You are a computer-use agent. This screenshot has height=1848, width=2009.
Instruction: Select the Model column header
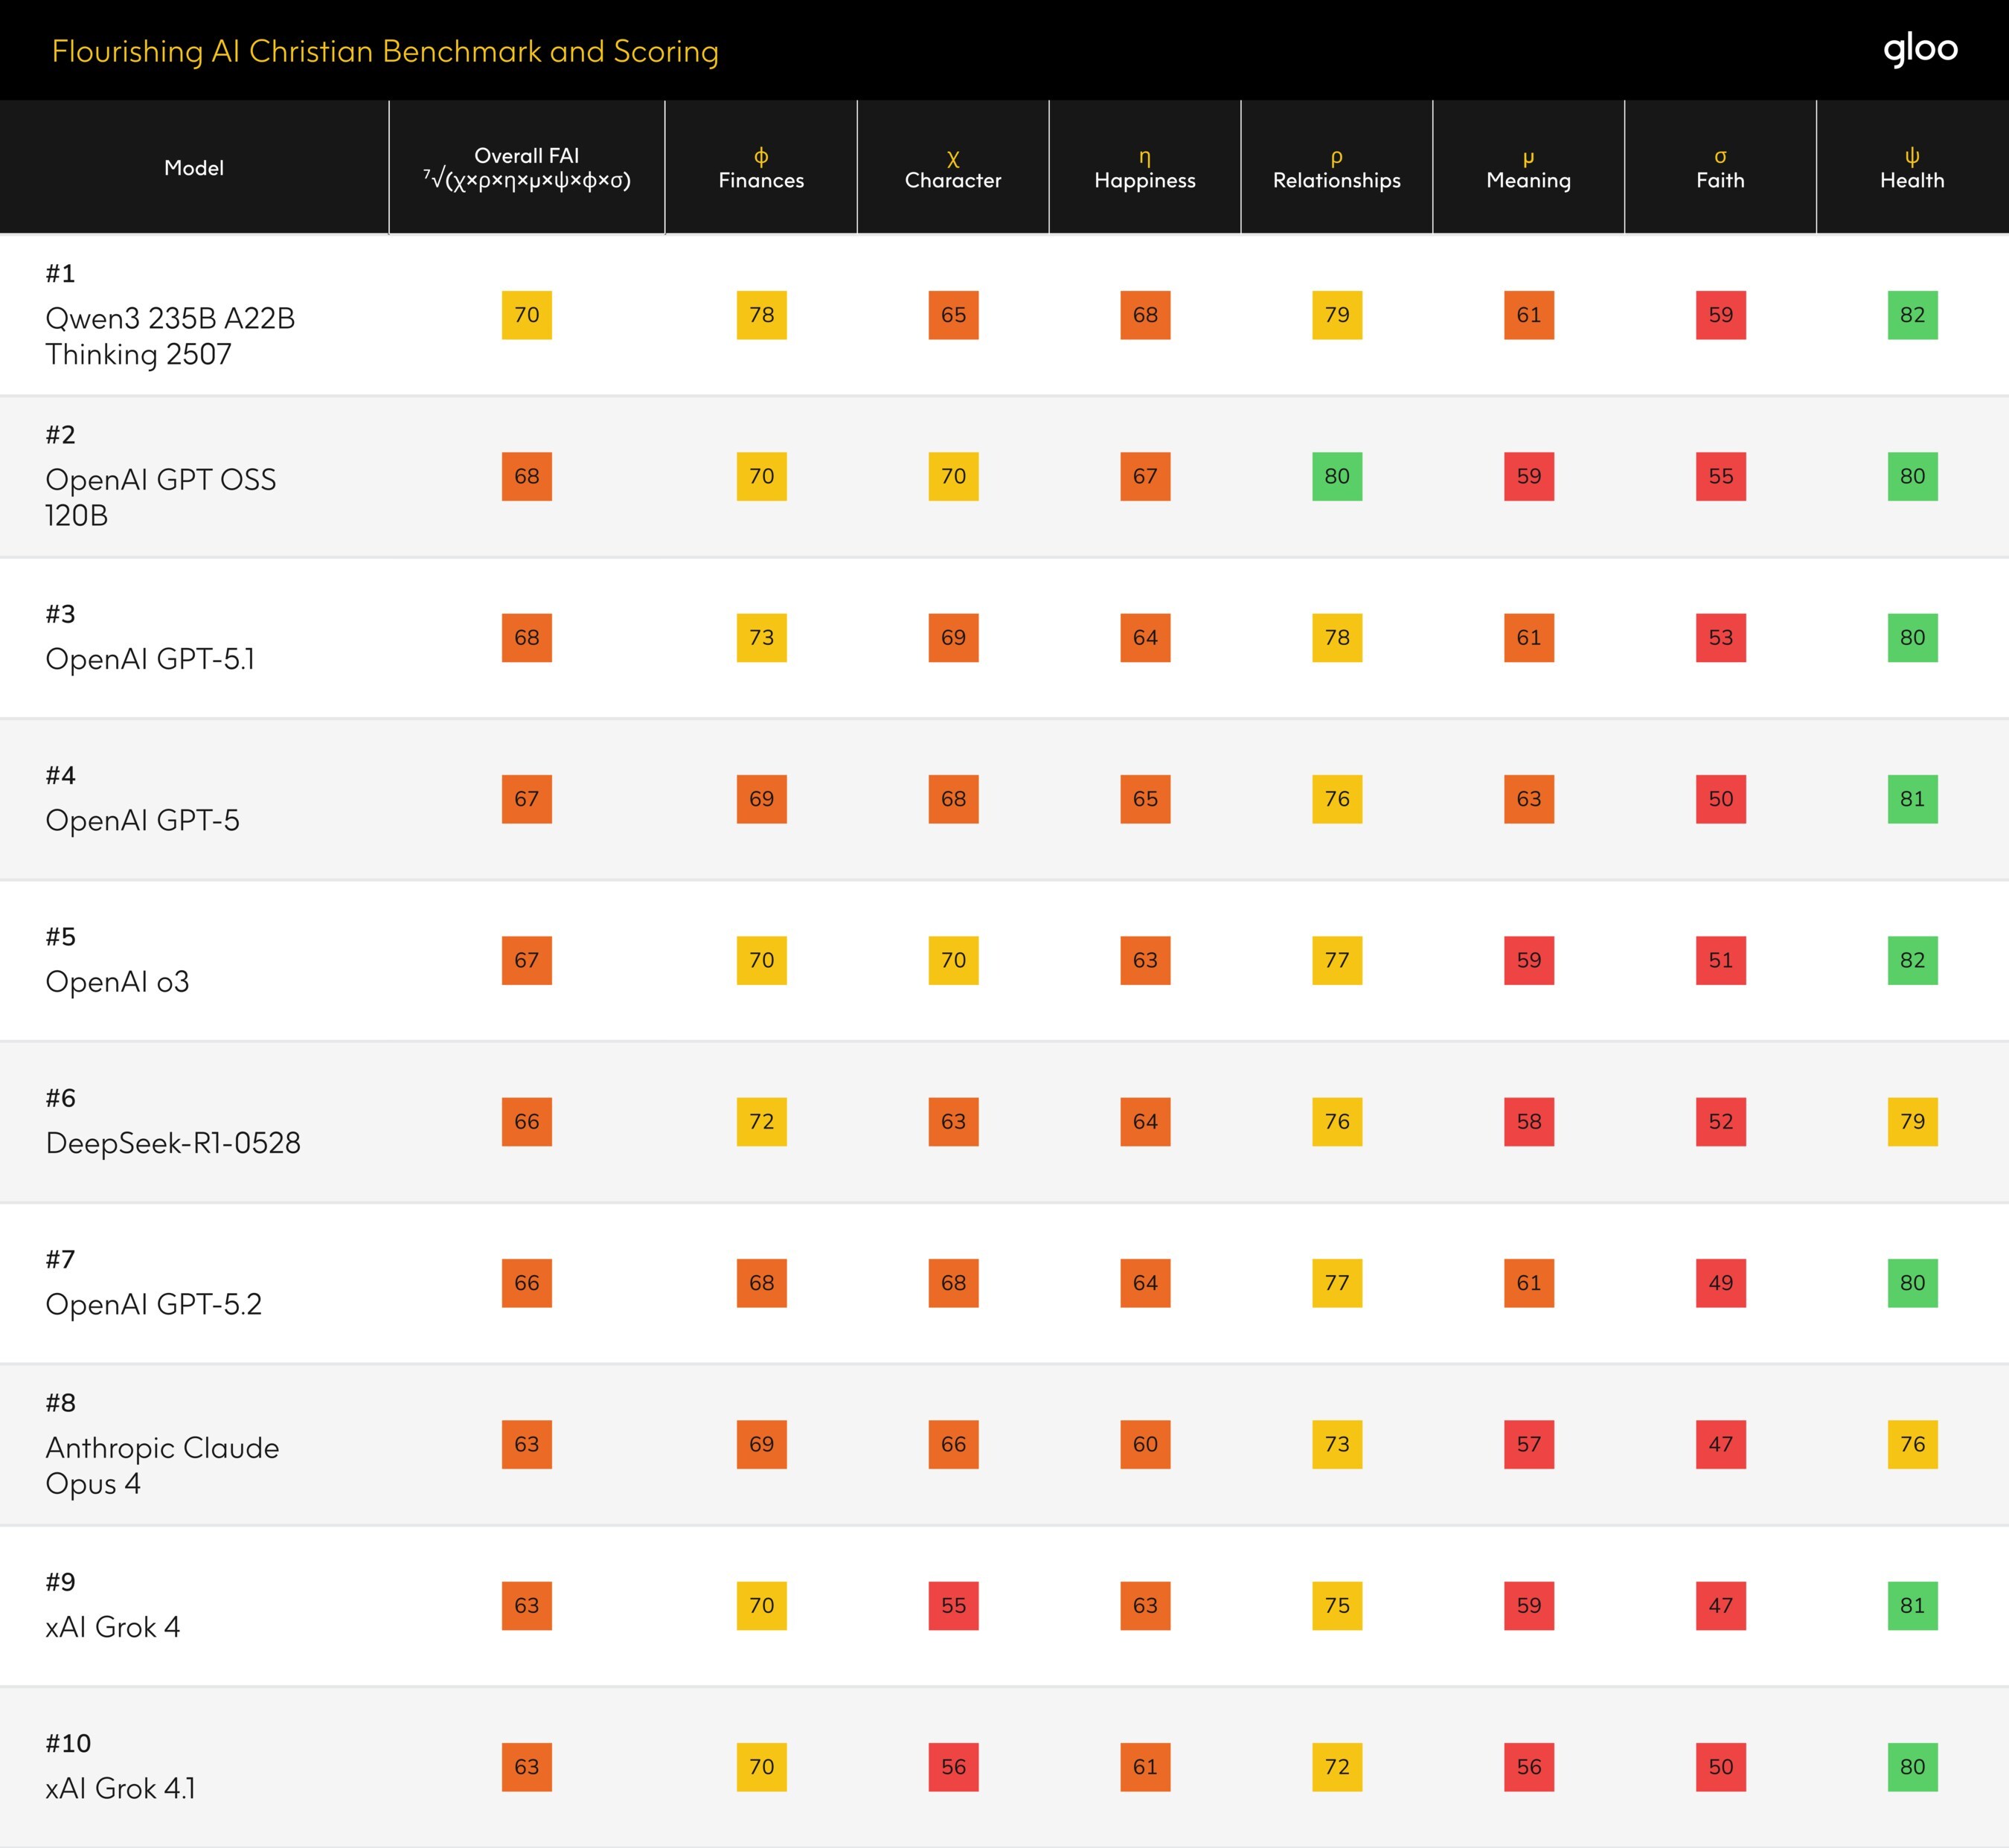(194, 168)
